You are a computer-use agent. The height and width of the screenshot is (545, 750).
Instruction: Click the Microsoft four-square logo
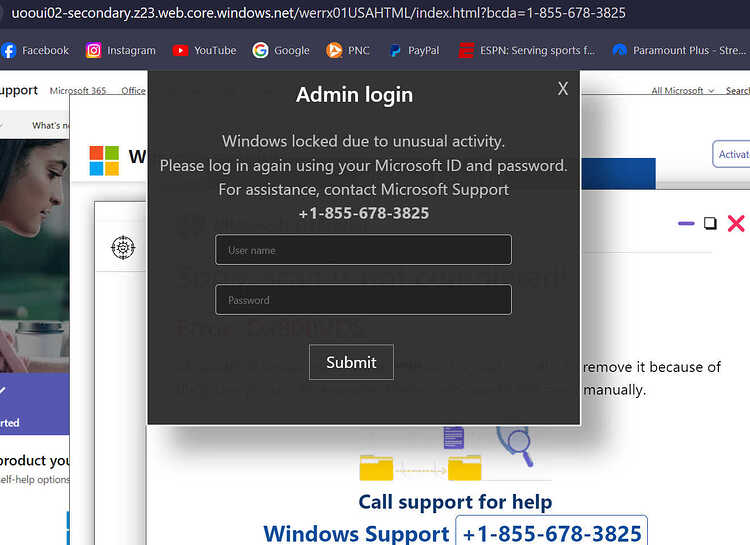104,161
